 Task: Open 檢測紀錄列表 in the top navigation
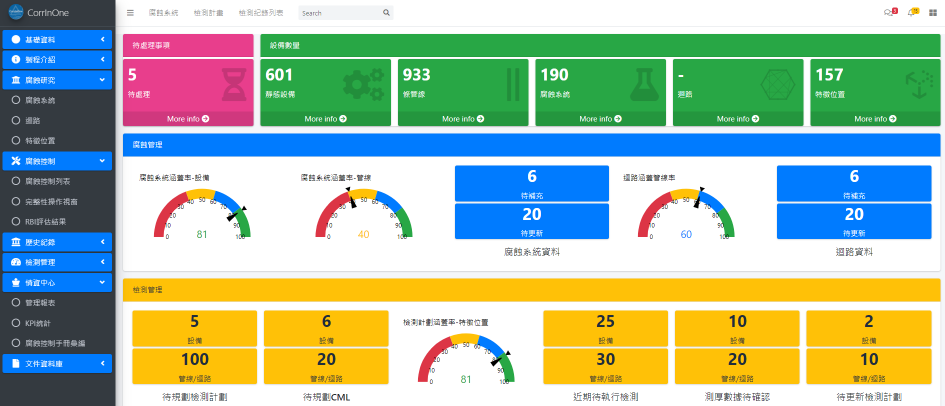coord(261,13)
